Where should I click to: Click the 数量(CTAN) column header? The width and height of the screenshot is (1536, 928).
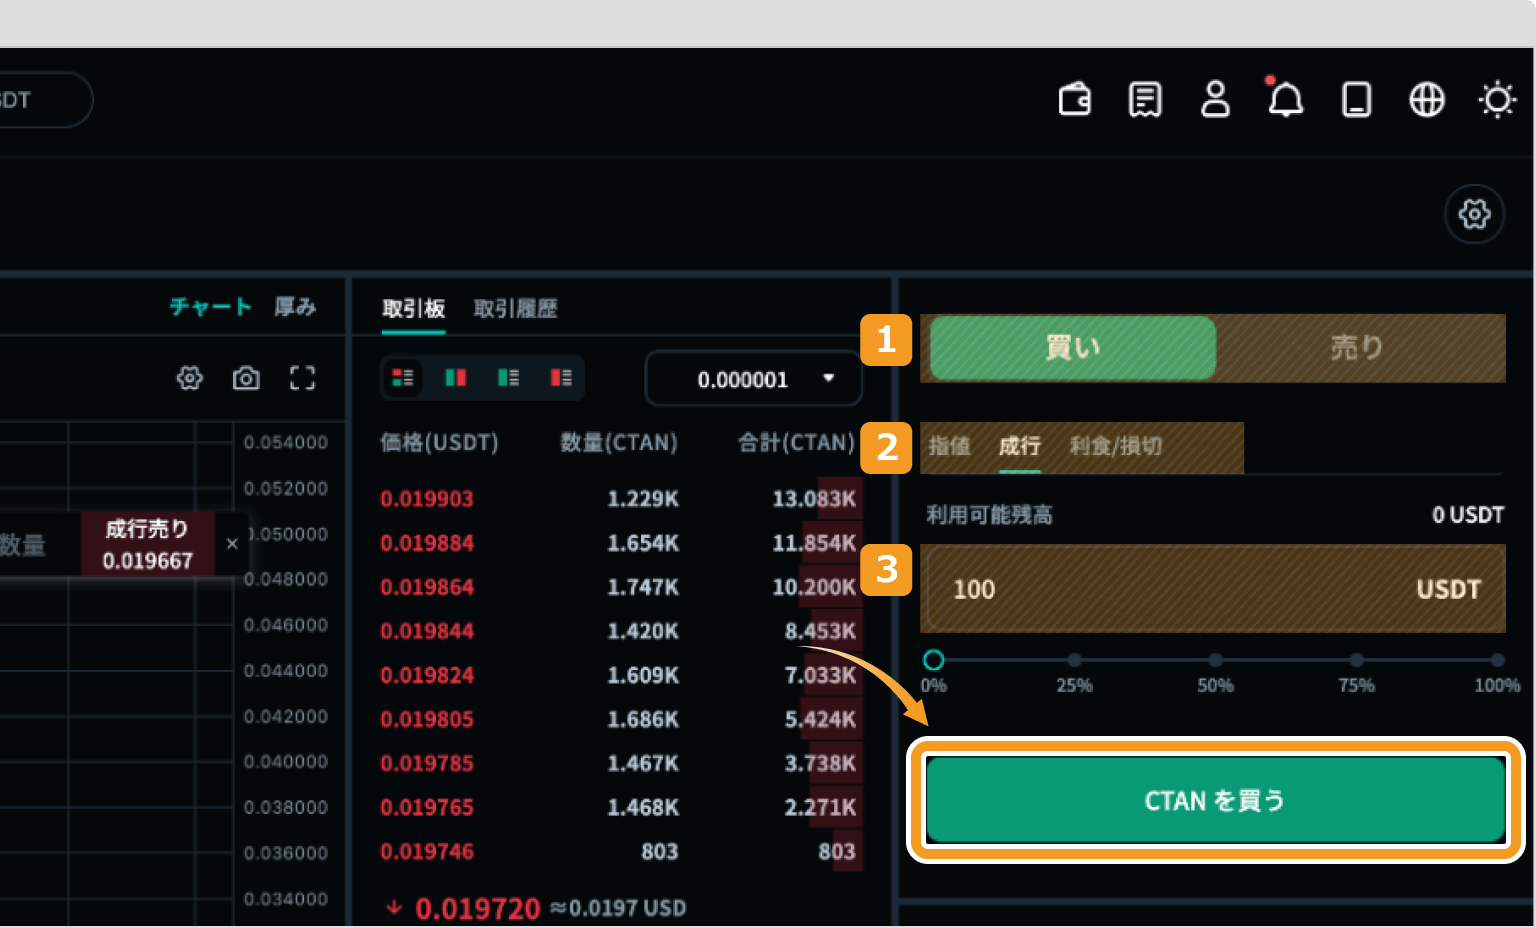coord(619,442)
